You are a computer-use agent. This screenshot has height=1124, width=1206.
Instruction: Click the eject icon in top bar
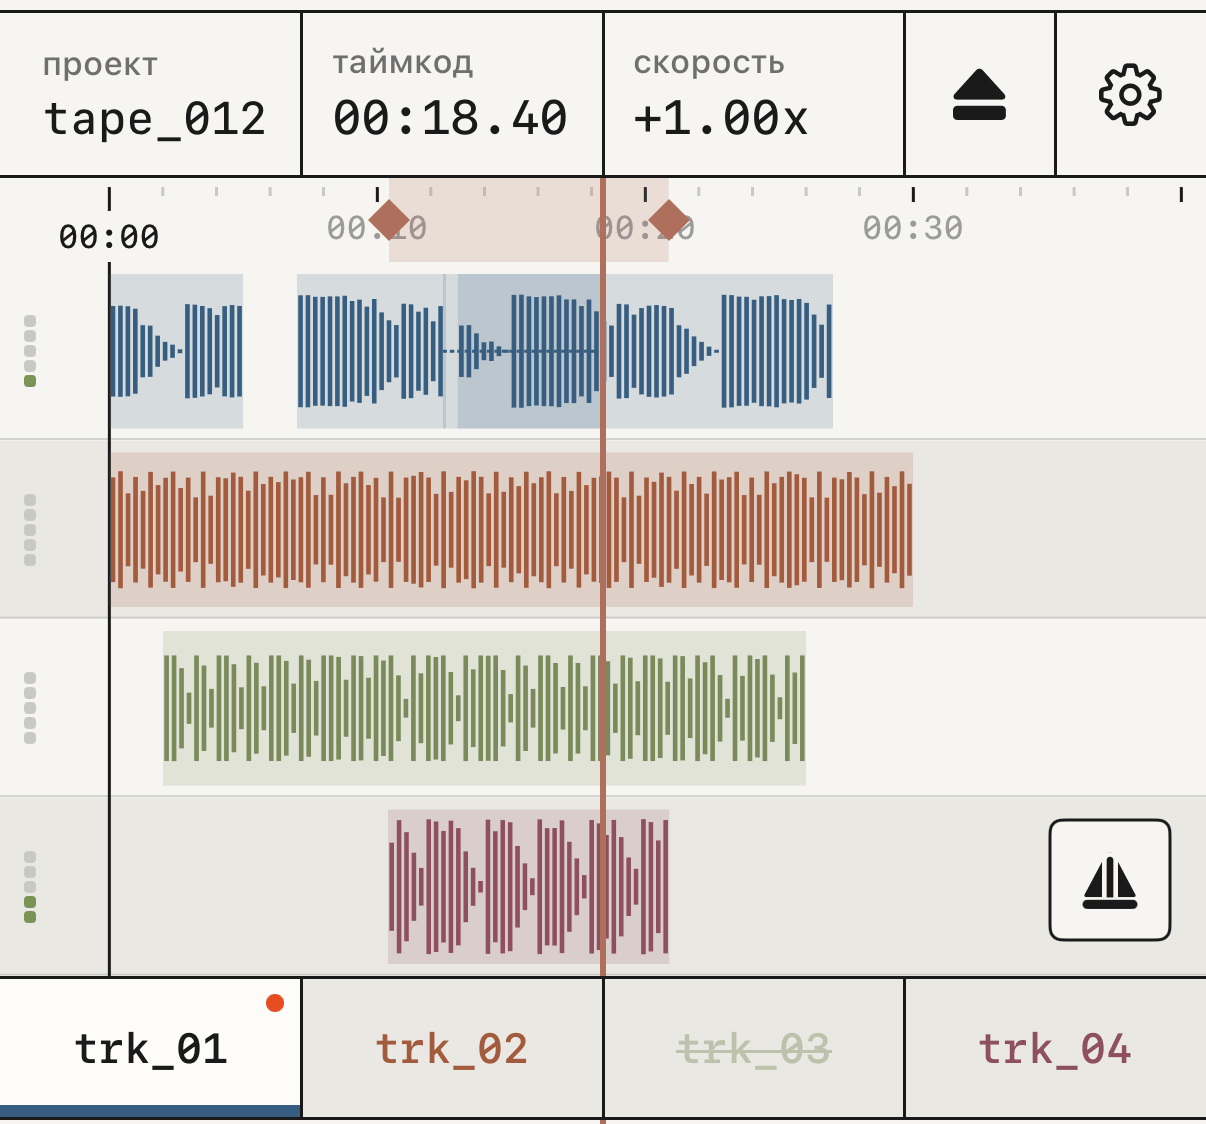(979, 95)
